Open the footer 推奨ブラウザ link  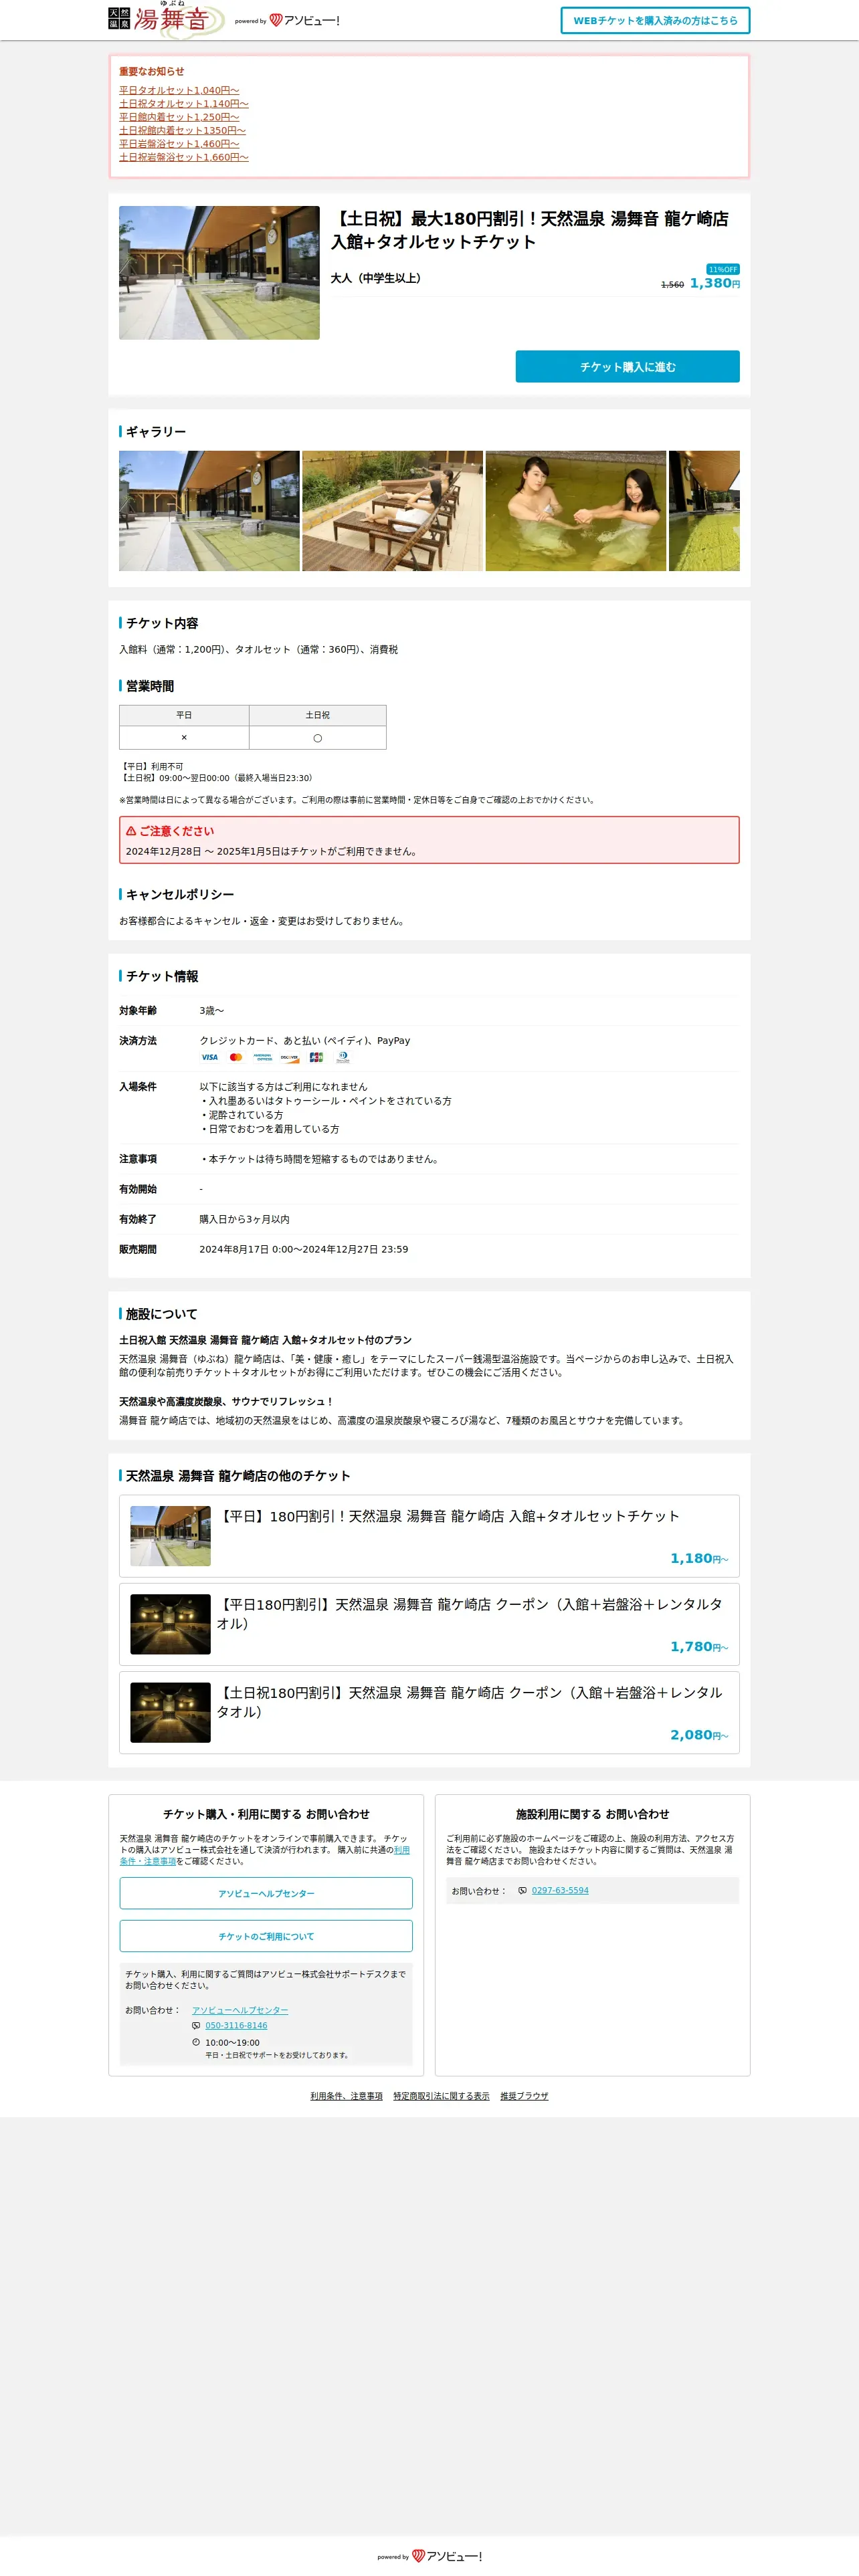(x=524, y=2096)
